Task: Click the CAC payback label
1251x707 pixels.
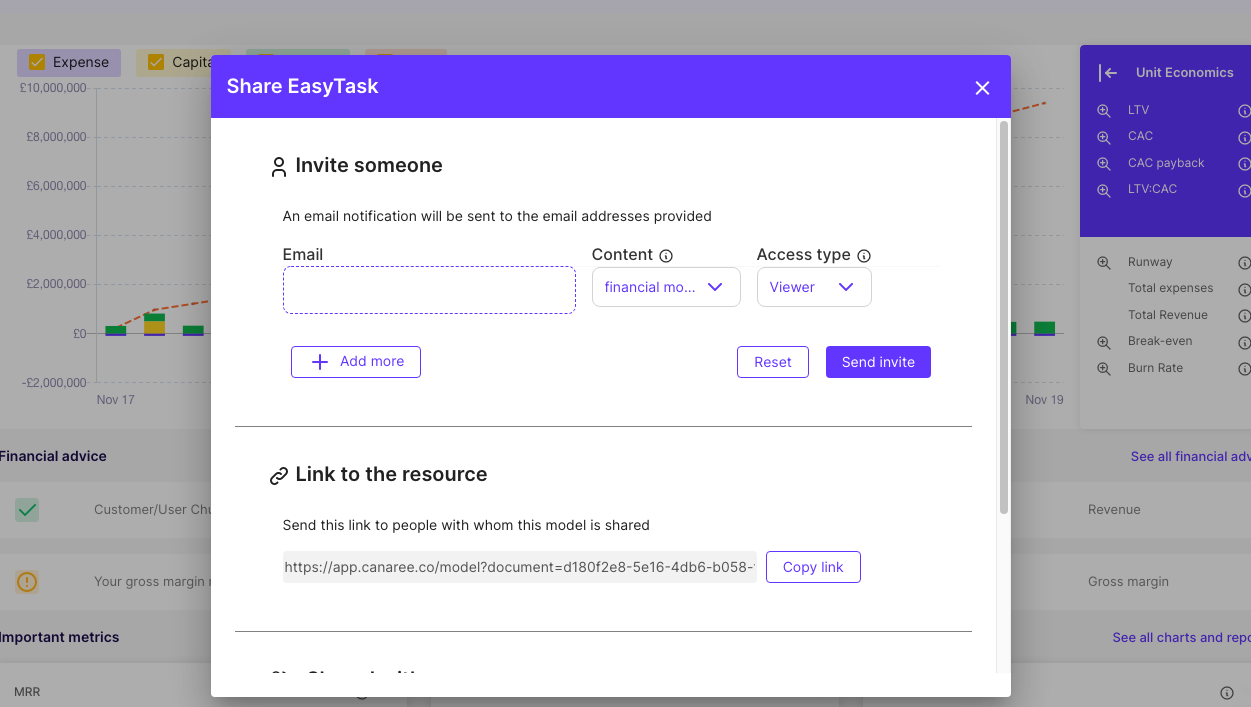Action: tap(1166, 163)
